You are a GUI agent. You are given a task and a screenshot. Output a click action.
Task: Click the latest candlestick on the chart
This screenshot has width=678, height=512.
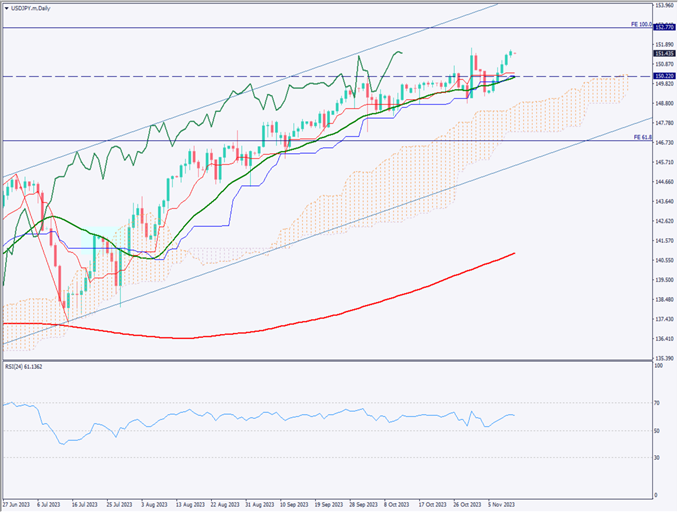click(x=514, y=53)
